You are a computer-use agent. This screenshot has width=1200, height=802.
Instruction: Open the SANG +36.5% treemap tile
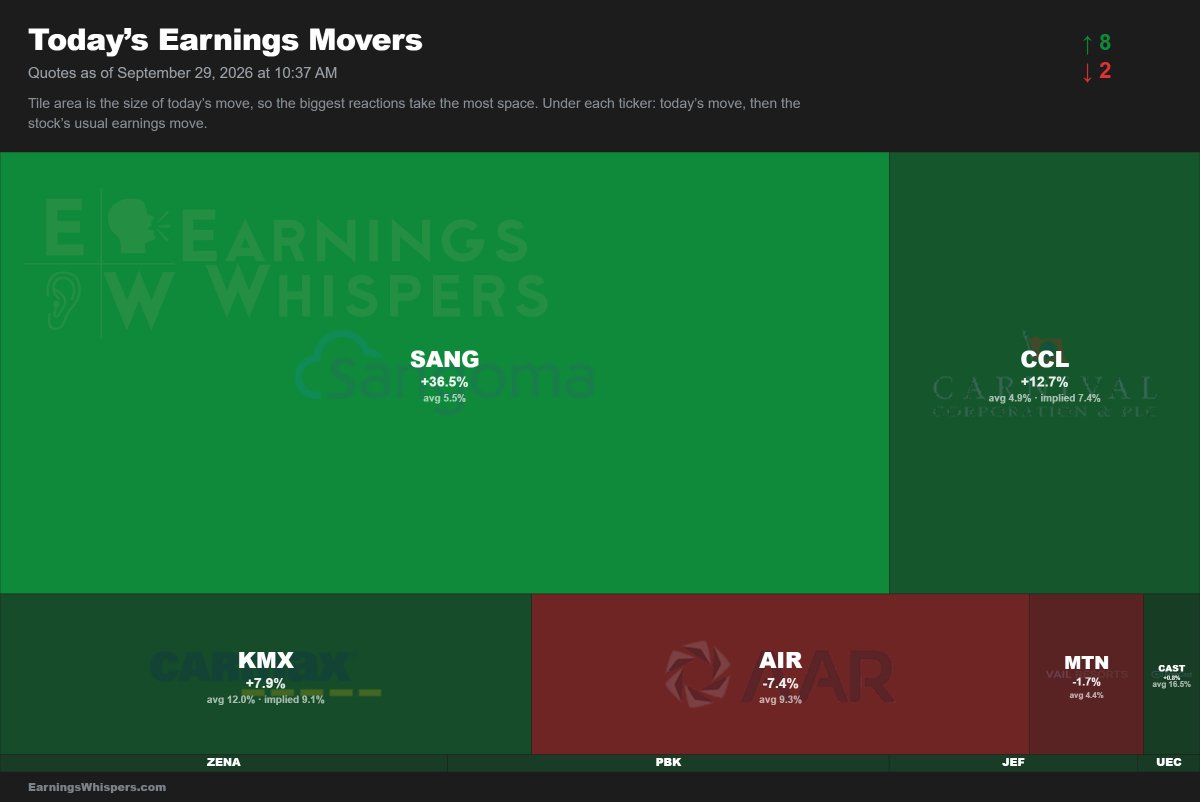click(444, 373)
